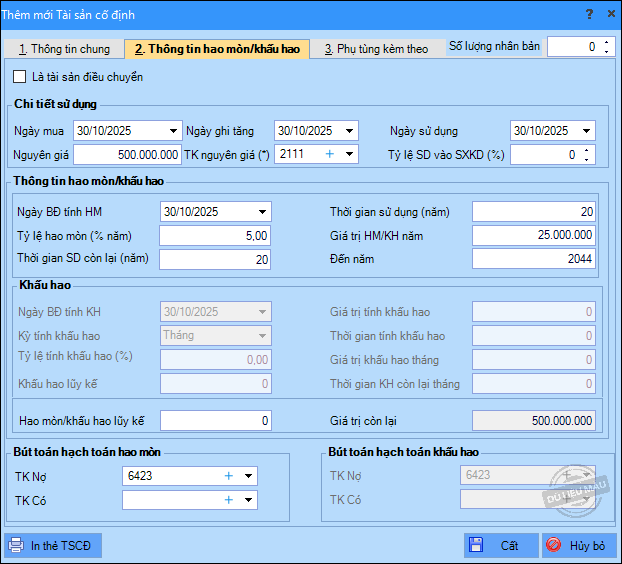Viewport: 622px width, 564px height.
Task: Click the red cancel icon on Hủy bỏ
Action: (554, 546)
